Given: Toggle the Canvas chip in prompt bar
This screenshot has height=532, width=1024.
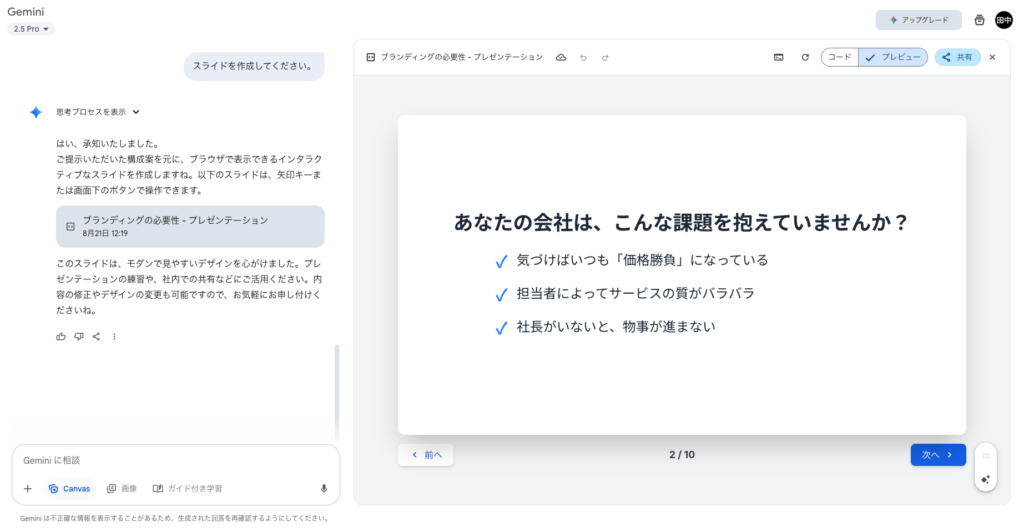Looking at the screenshot, I should [x=69, y=488].
